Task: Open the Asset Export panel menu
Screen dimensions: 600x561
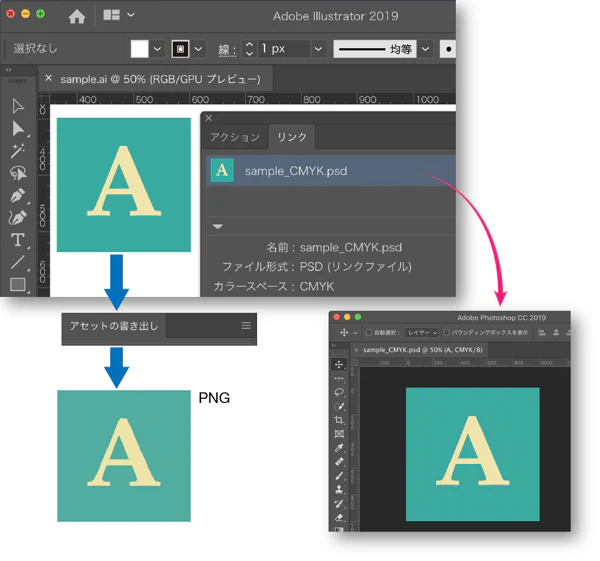Action: point(246,326)
